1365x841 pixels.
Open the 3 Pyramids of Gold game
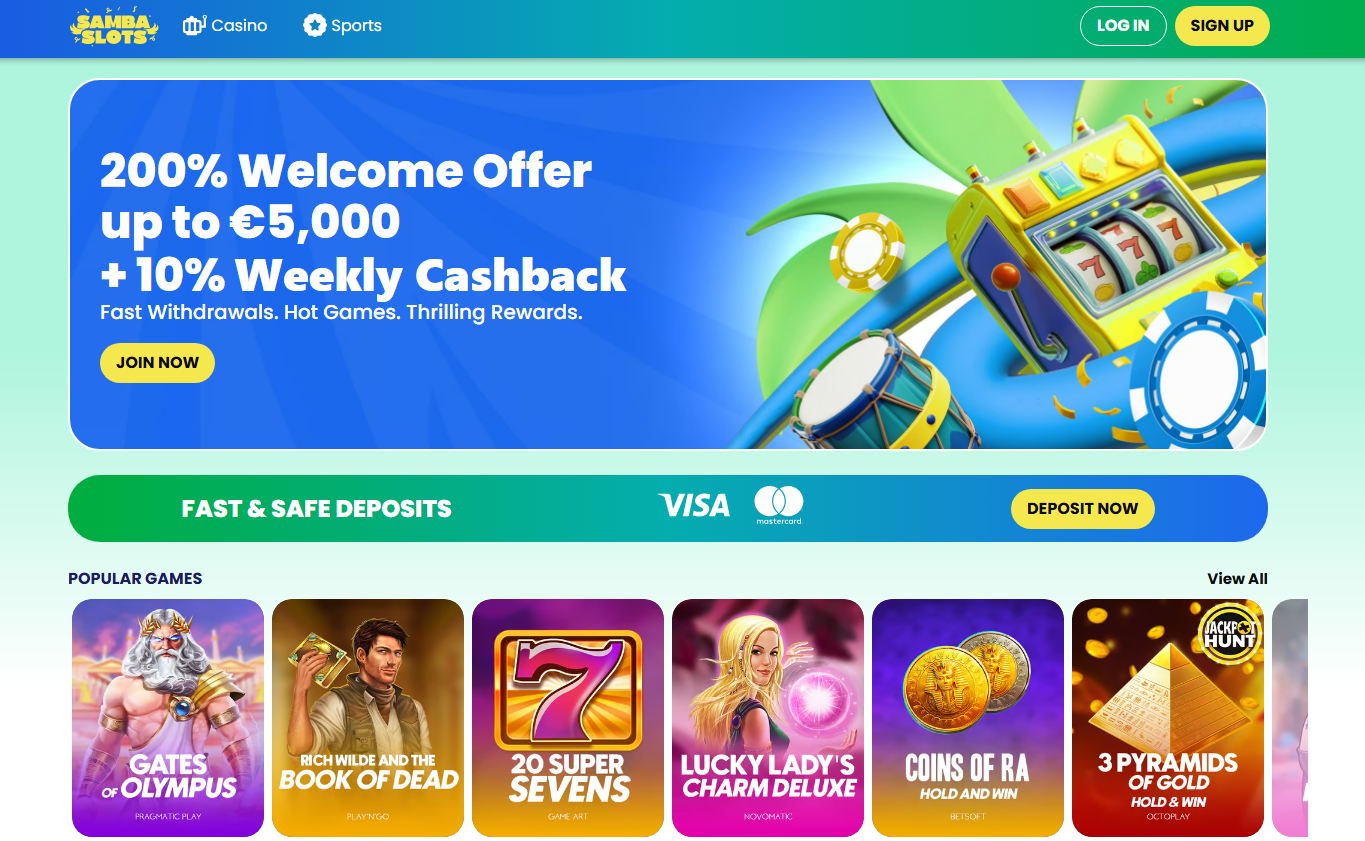click(1168, 718)
